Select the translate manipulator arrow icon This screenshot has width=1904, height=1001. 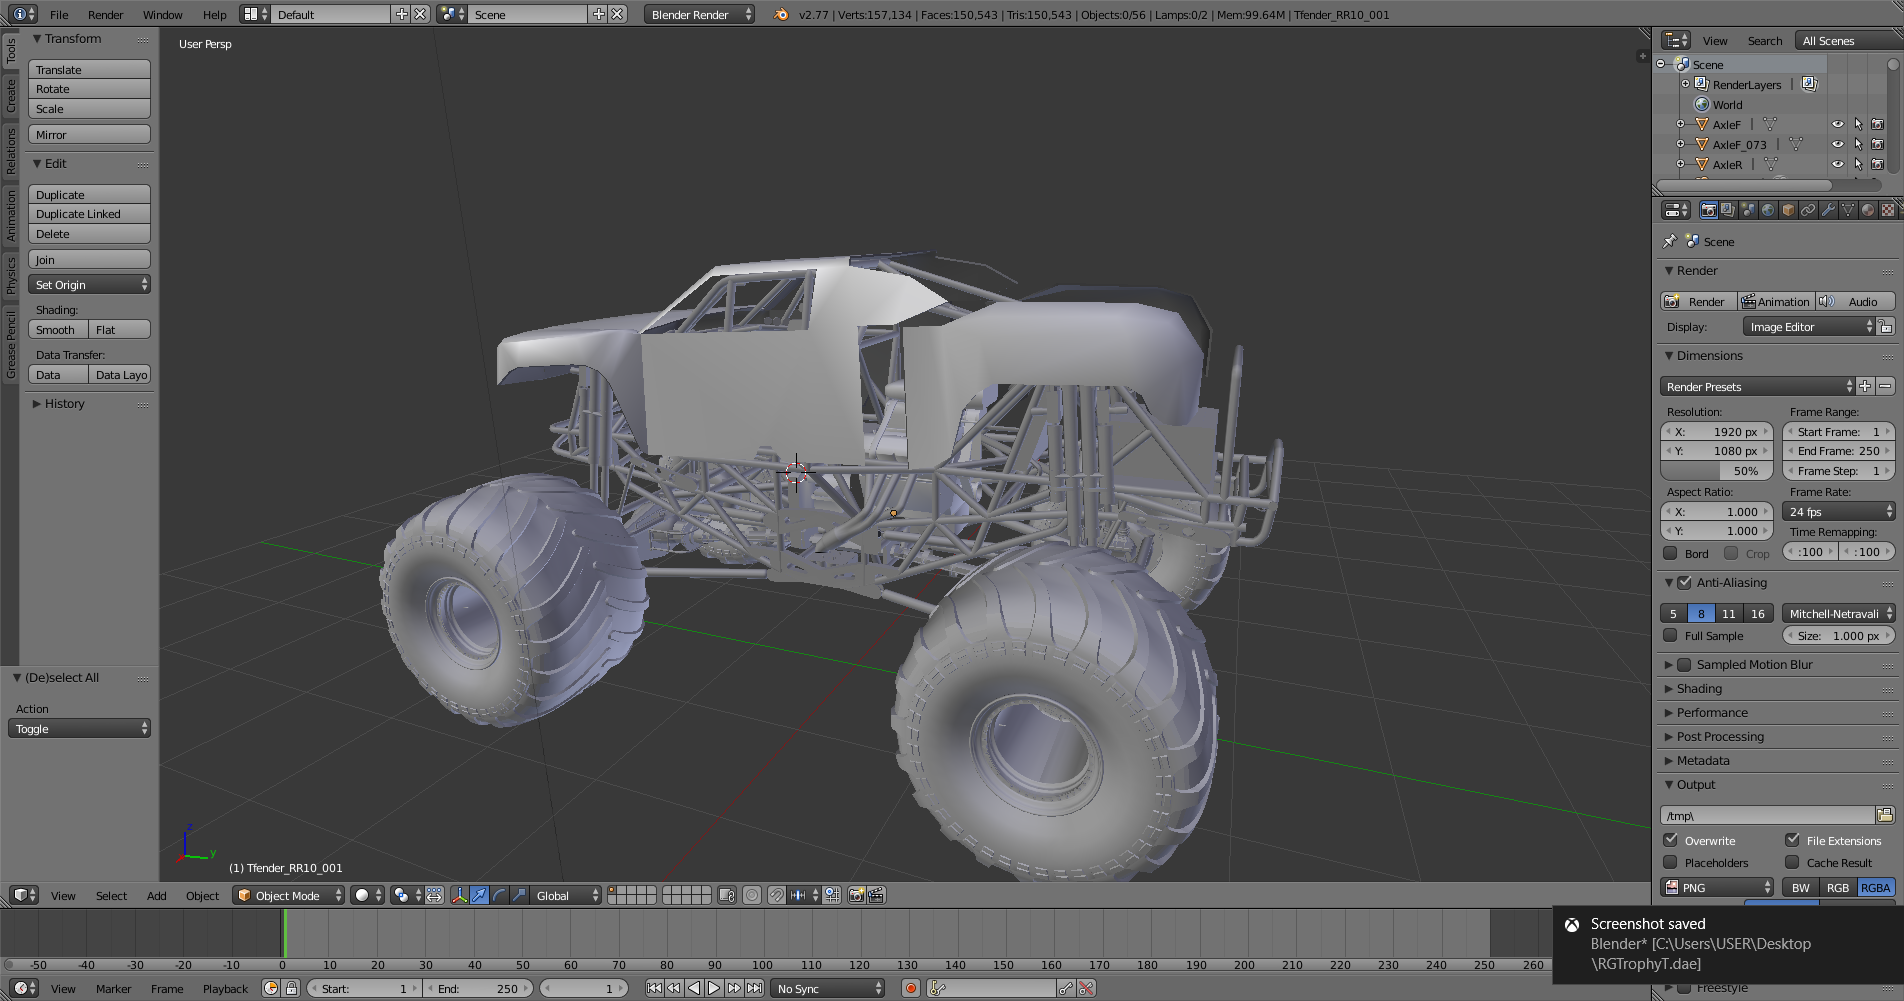click(x=479, y=895)
